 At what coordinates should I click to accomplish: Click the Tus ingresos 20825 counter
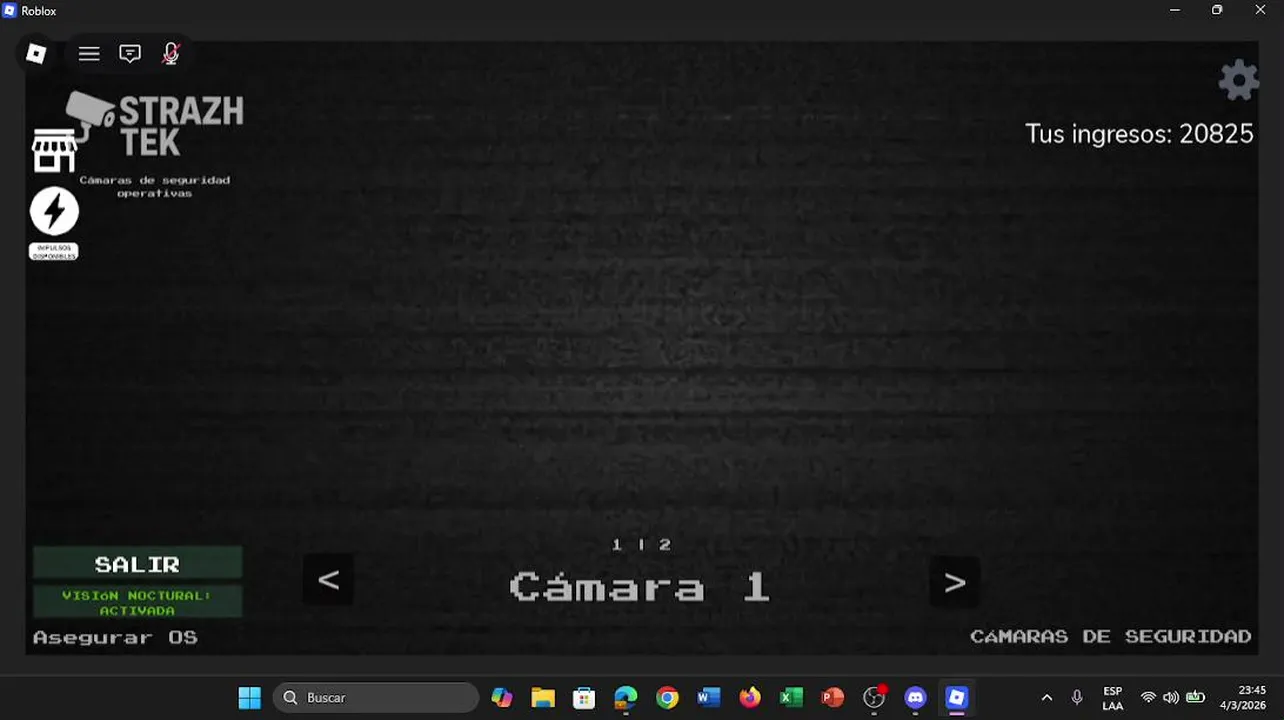pyautogui.click(x=1139, y=134)
